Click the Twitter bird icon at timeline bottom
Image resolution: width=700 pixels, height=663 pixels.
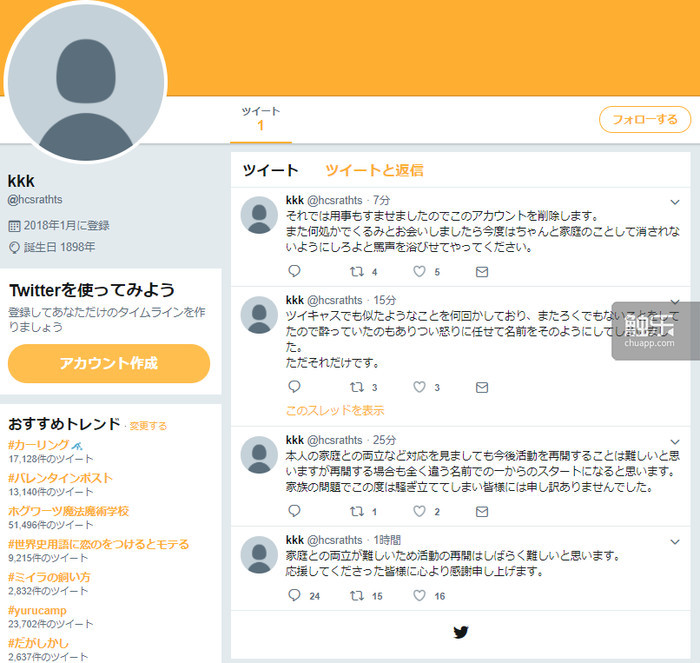pos(461,632)
